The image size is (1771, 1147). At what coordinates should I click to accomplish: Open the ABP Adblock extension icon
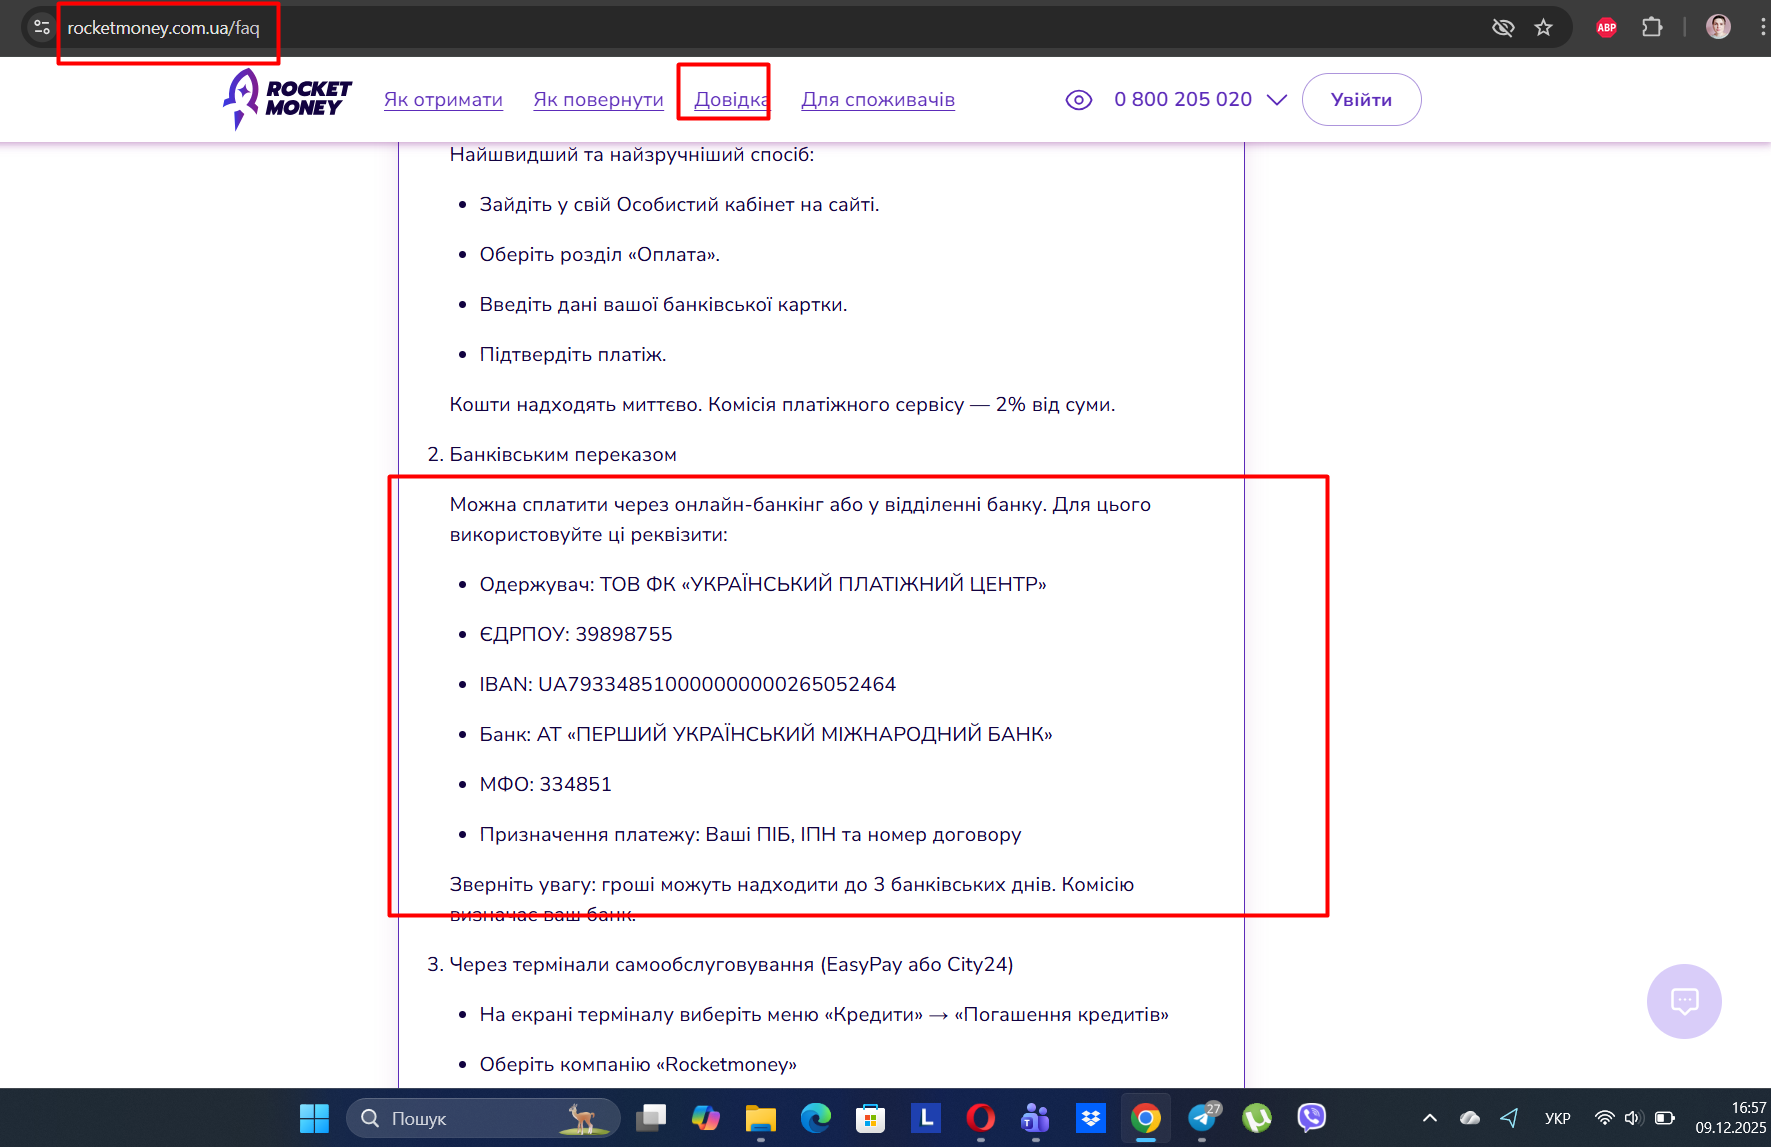pyautogui.click(x=1607, y=27)
